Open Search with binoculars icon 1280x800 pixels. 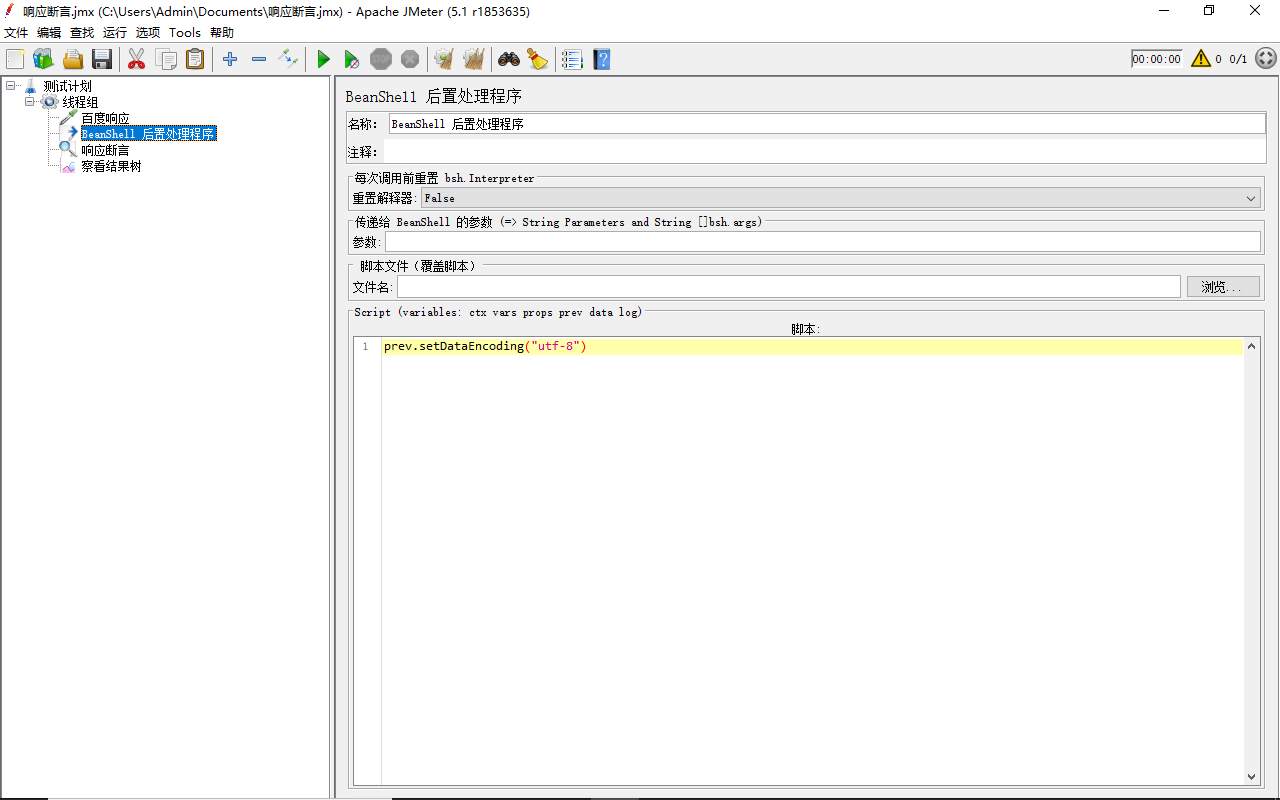[509, 60]
